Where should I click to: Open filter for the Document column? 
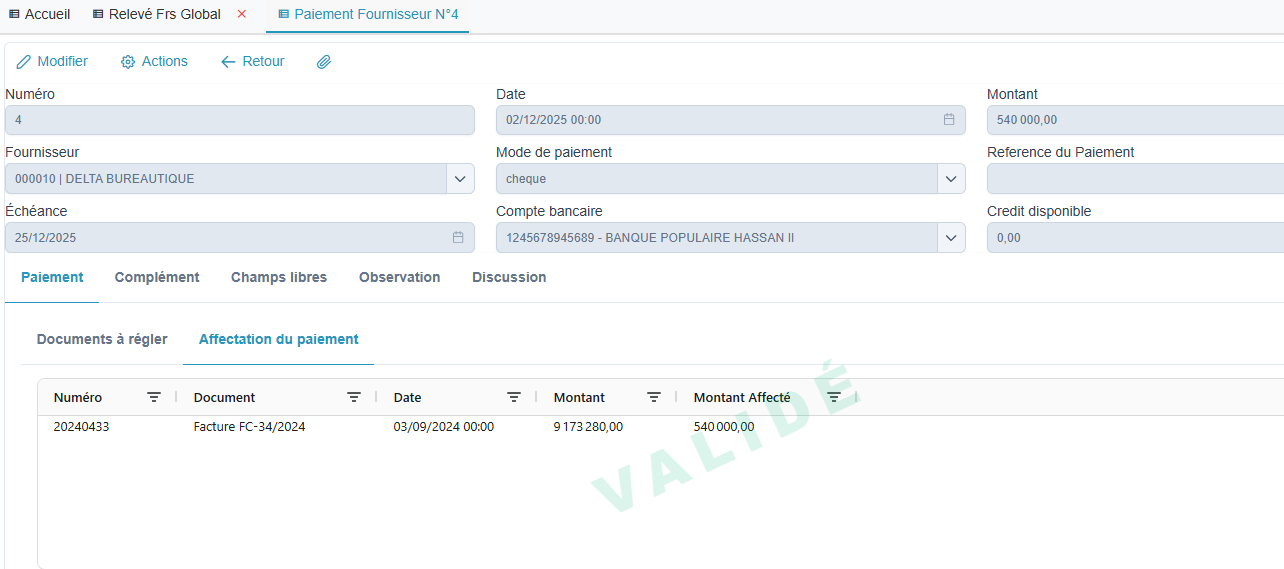(354, 397)
